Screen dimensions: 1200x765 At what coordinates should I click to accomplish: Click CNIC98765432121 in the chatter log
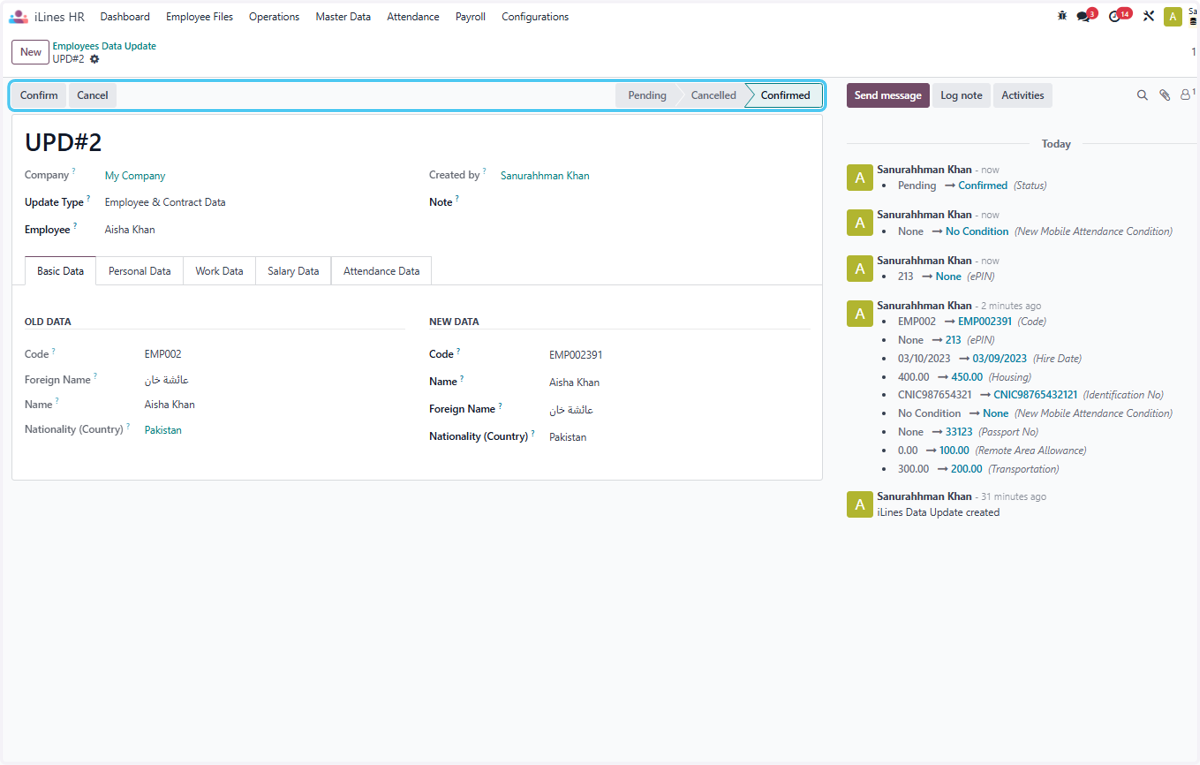[x=1036, y=395]
